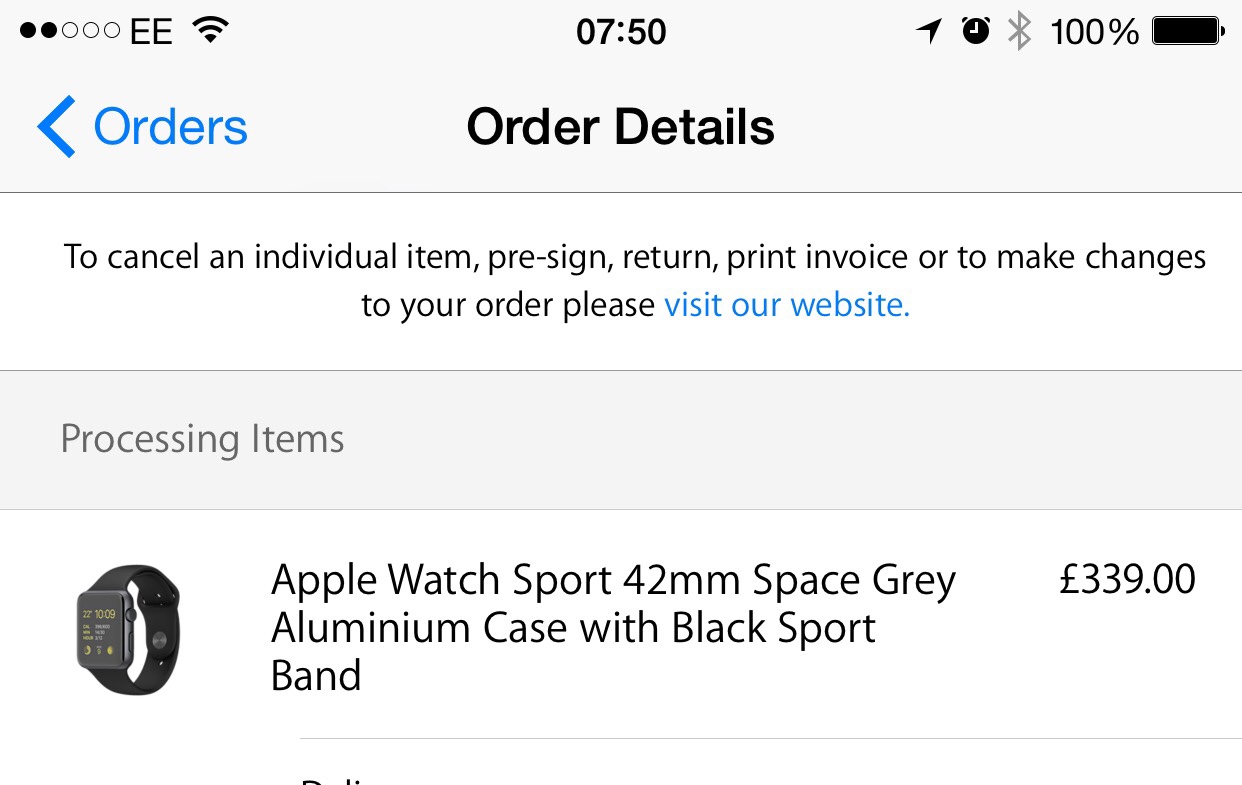Tap the £339.00 price

pyautogui.click(x=1127, y=580)
